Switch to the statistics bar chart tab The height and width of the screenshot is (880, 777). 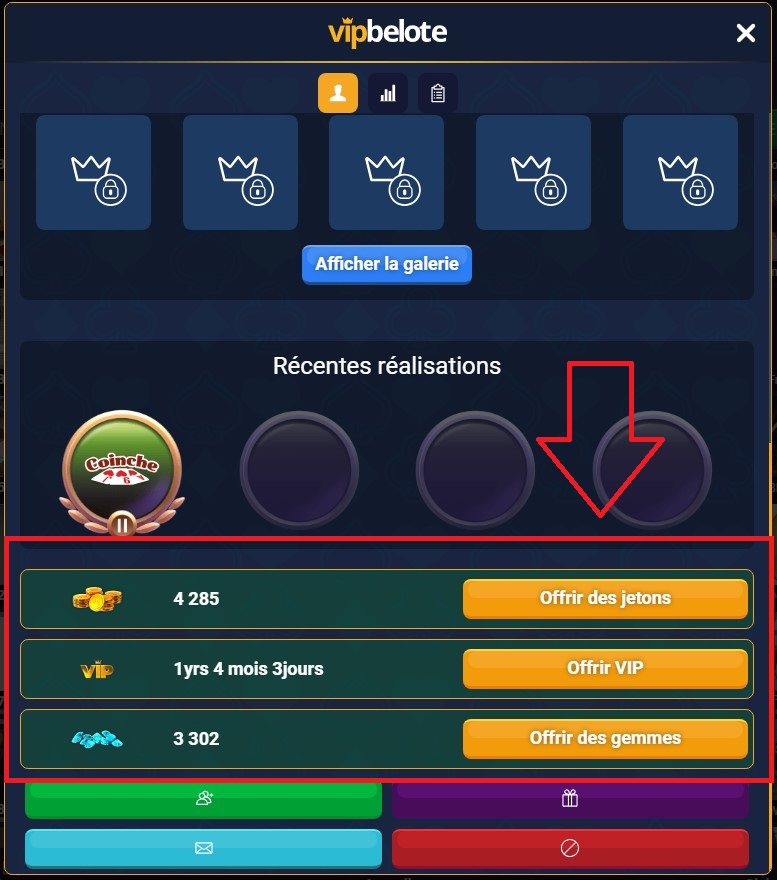388,93
